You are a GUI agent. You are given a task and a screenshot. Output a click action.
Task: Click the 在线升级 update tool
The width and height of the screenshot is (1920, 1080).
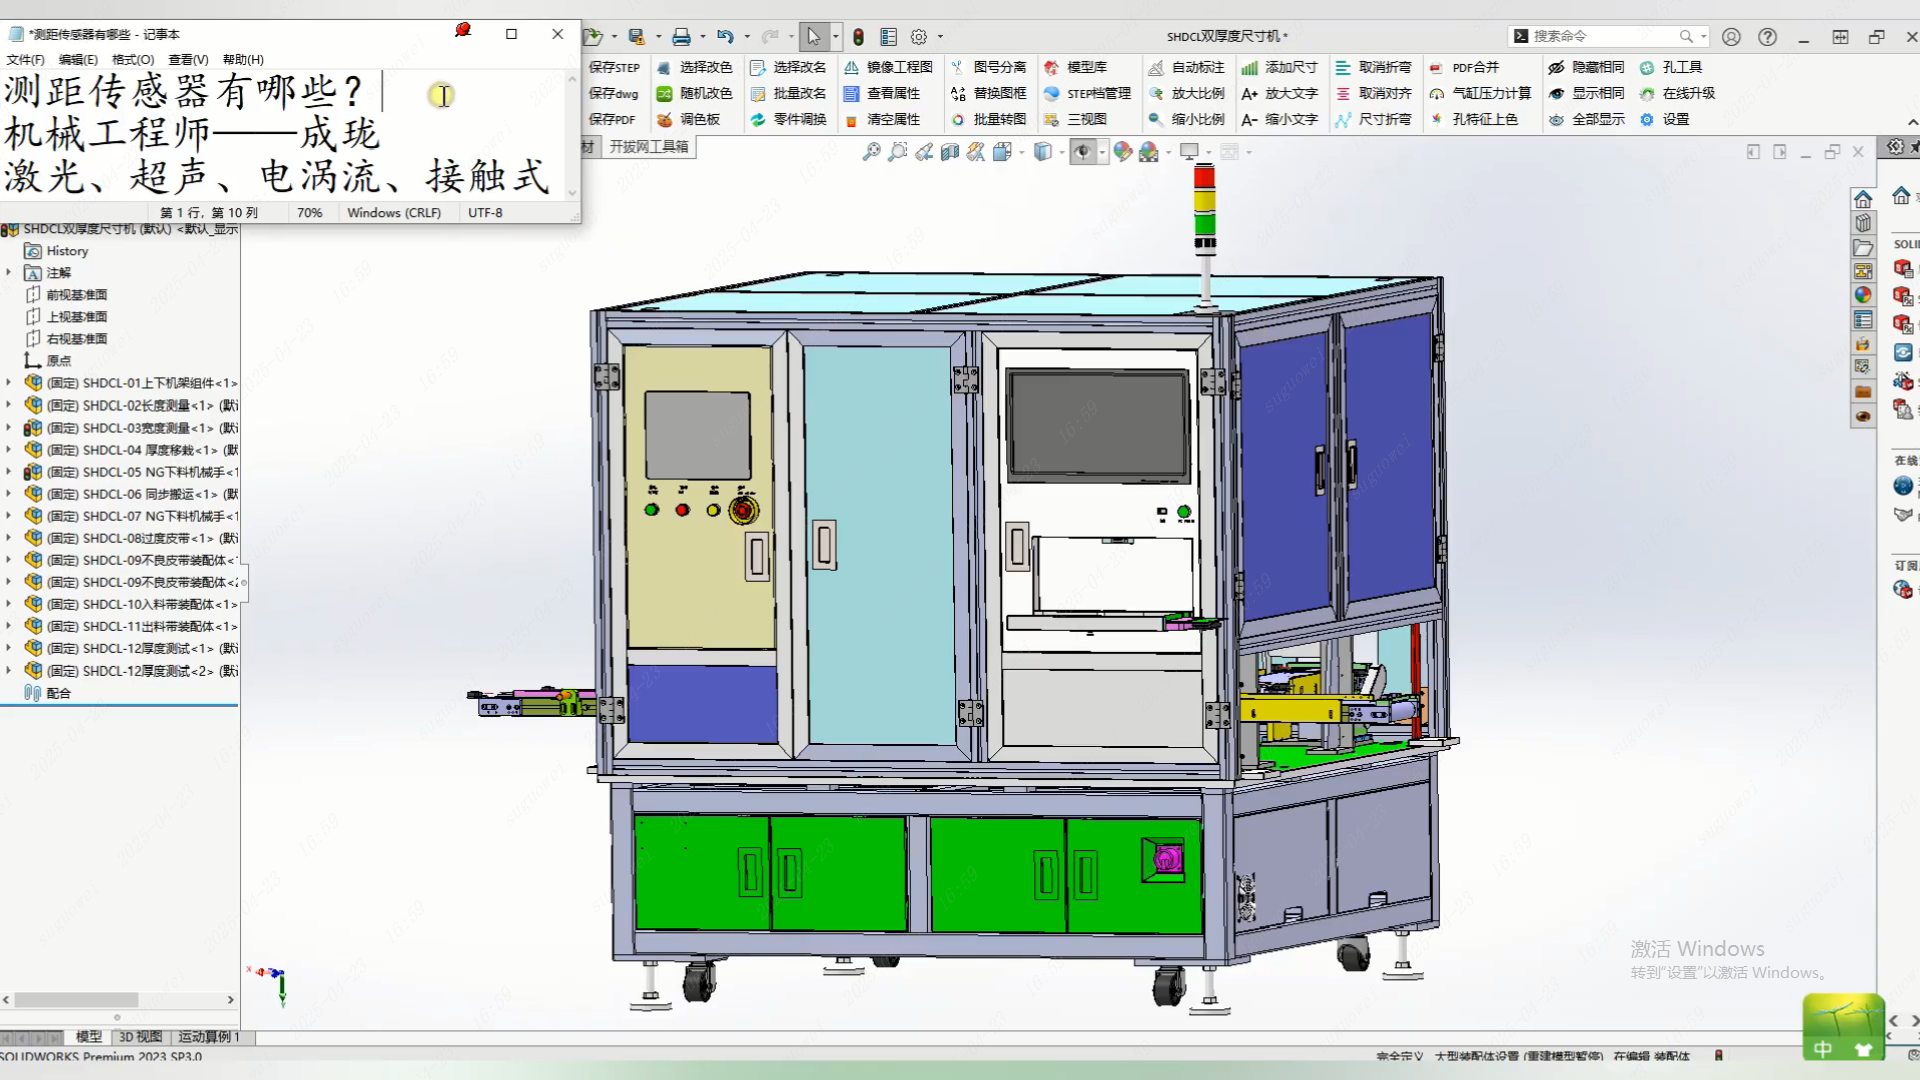pyautogui.click(x=1678, y=93)
